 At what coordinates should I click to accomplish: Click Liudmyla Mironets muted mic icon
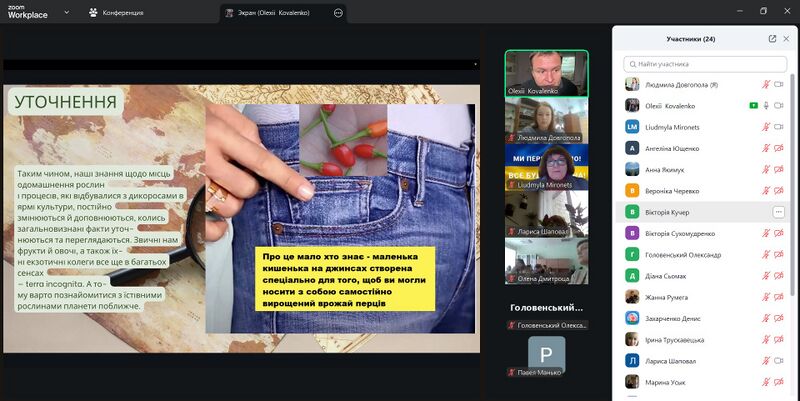click(x=766, y=127)
